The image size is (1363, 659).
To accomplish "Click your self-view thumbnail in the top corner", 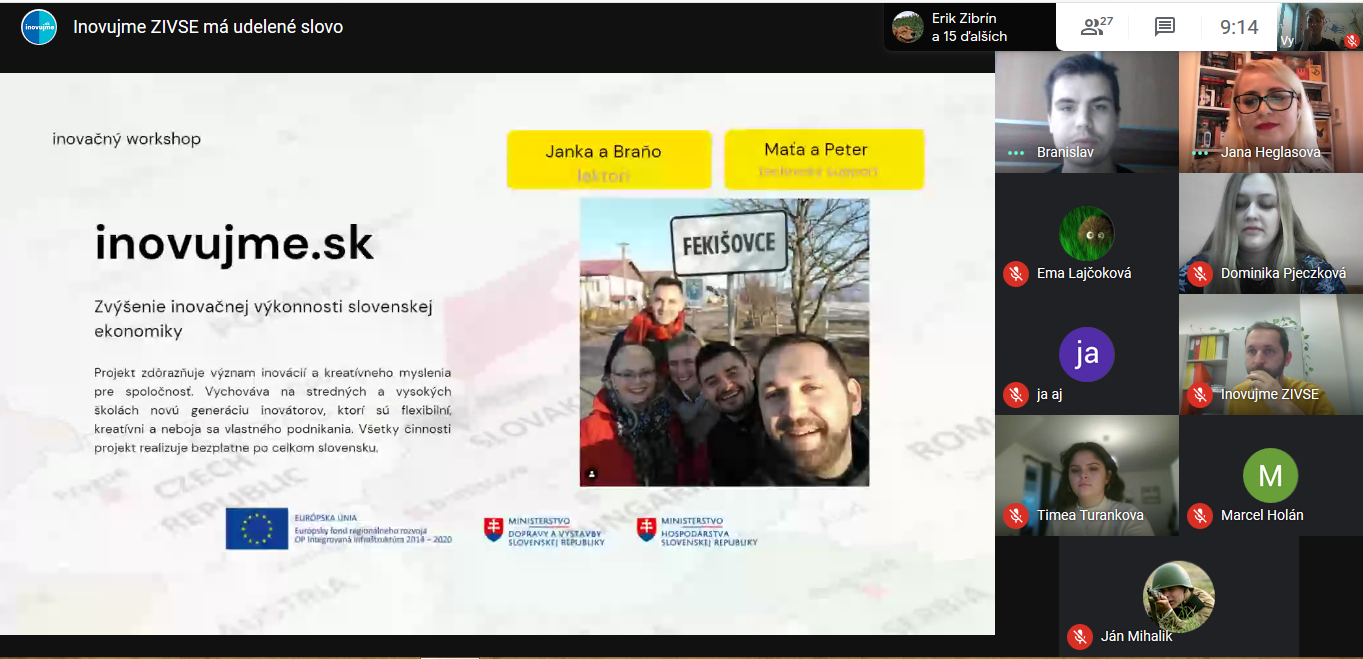I will [1320, 27].
